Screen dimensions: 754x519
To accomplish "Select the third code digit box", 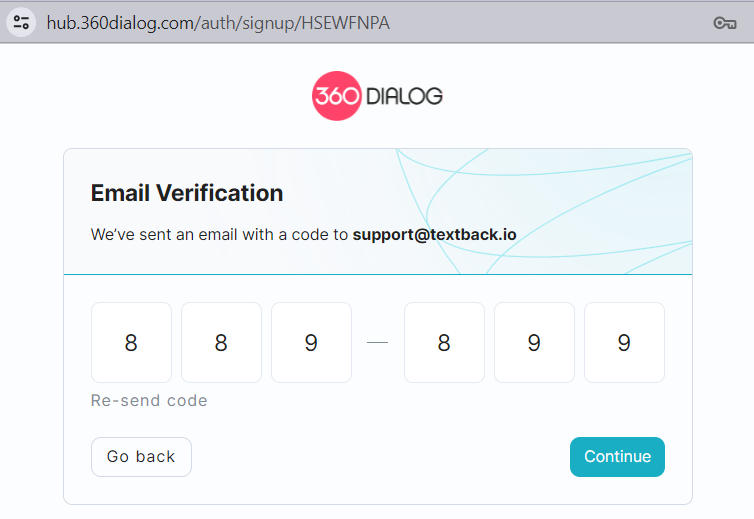I will (311, 342).
